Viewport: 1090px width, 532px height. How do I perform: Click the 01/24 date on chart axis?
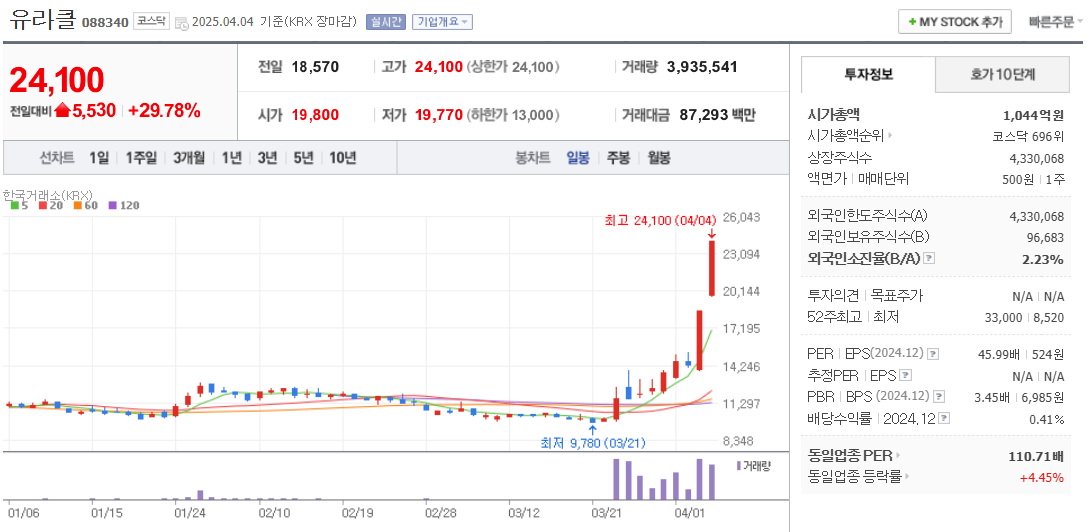[x=189, y=514]
